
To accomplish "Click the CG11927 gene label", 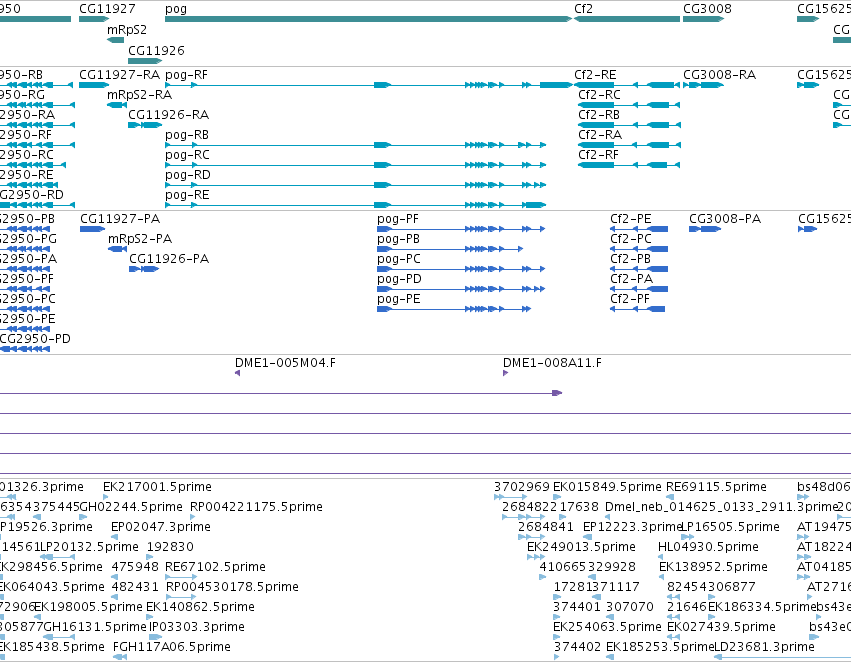I will coord(107,9).
